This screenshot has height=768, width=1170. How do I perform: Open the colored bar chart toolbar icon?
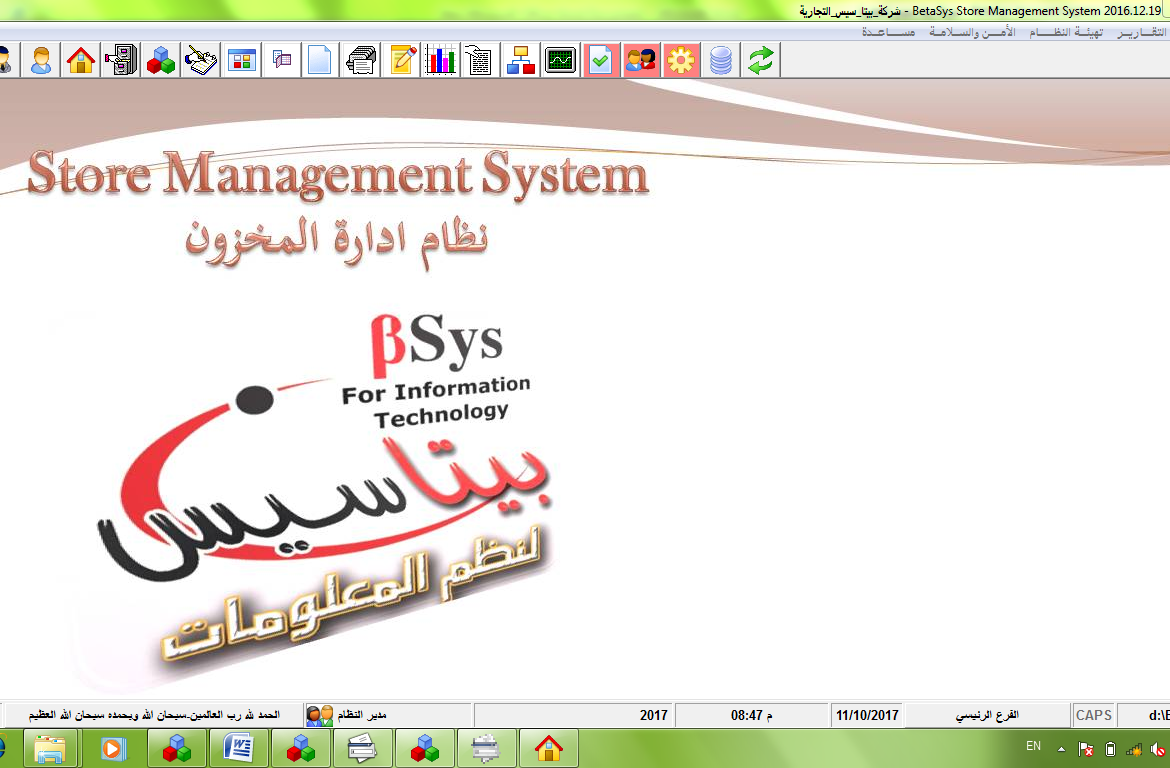tap(441, 60)
